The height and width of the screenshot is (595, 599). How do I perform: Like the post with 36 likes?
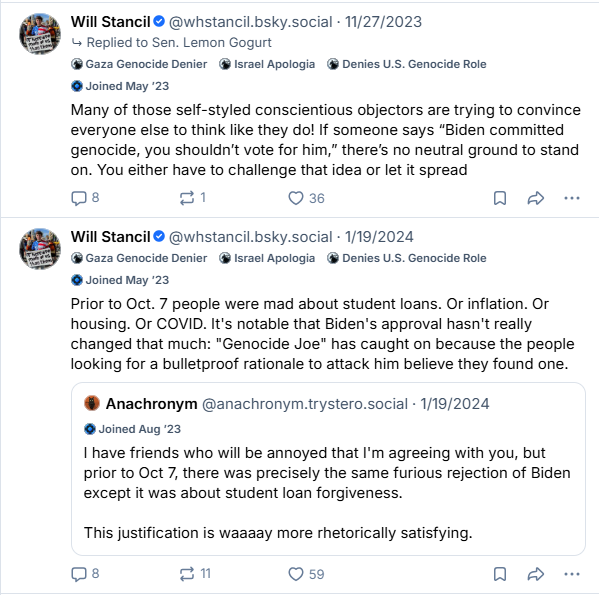296,198
